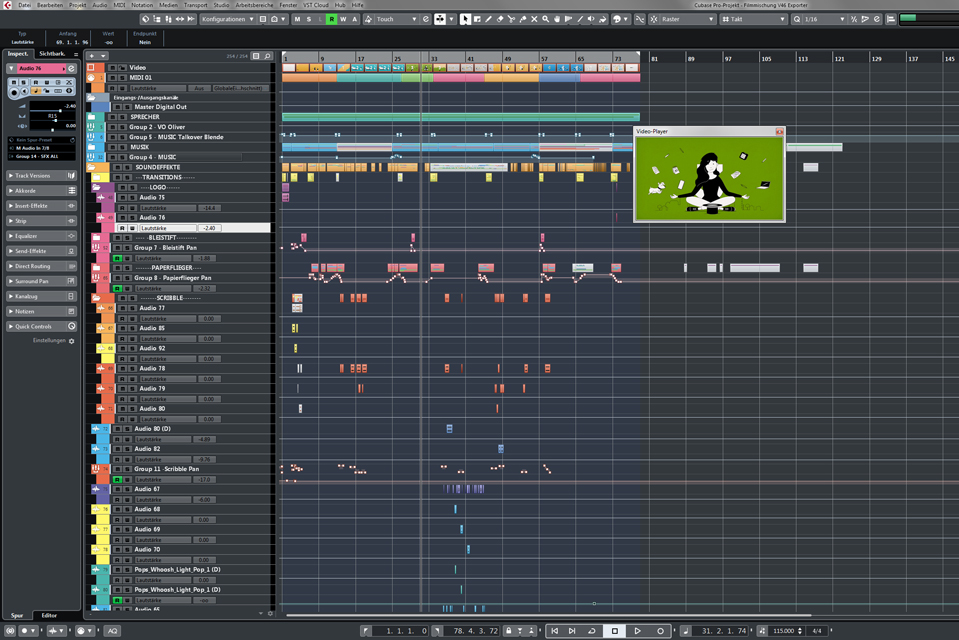Open Datei menu

pos(24,5)
